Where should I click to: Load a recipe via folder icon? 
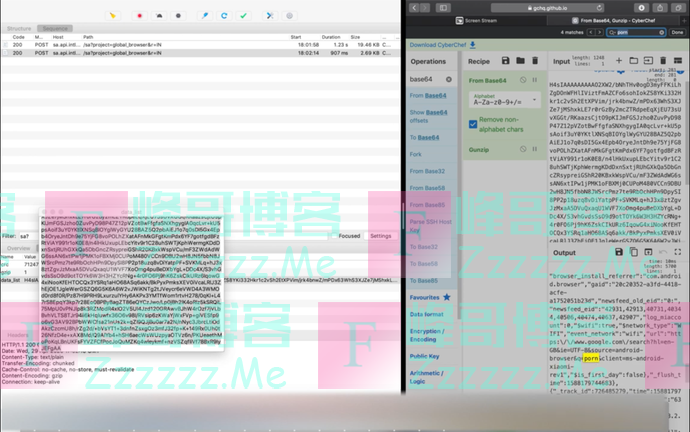tap(520, 61)
